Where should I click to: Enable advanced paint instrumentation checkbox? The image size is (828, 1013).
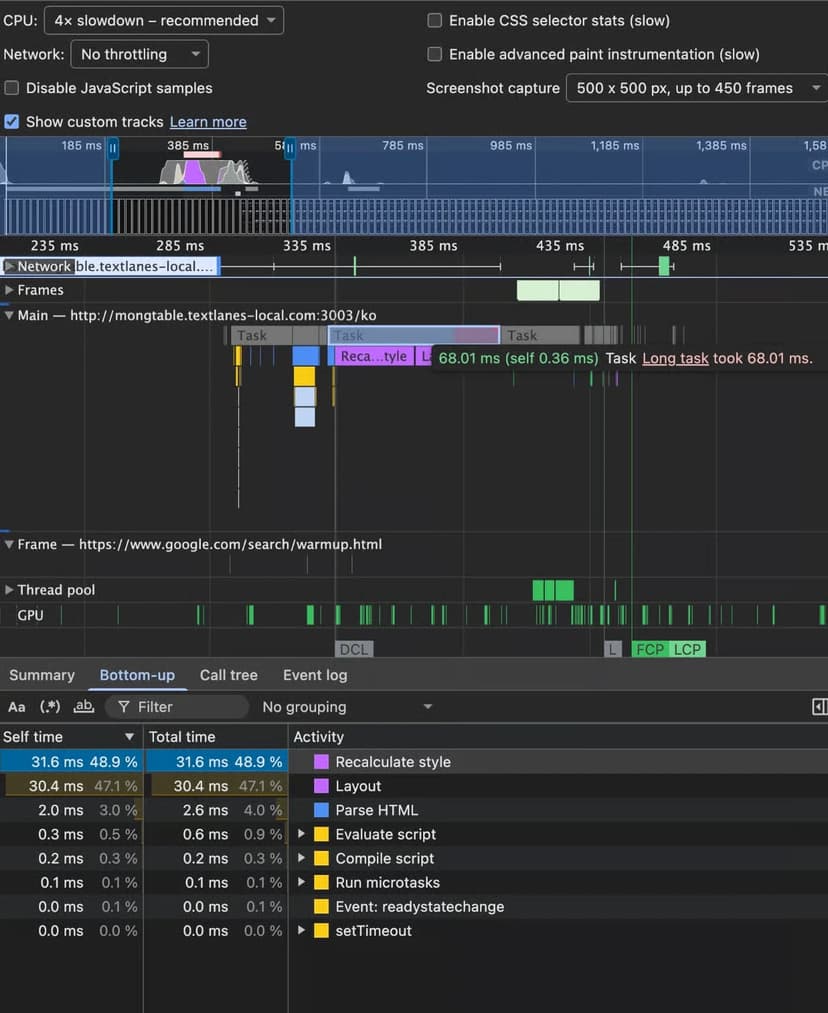tap(435, 54)
